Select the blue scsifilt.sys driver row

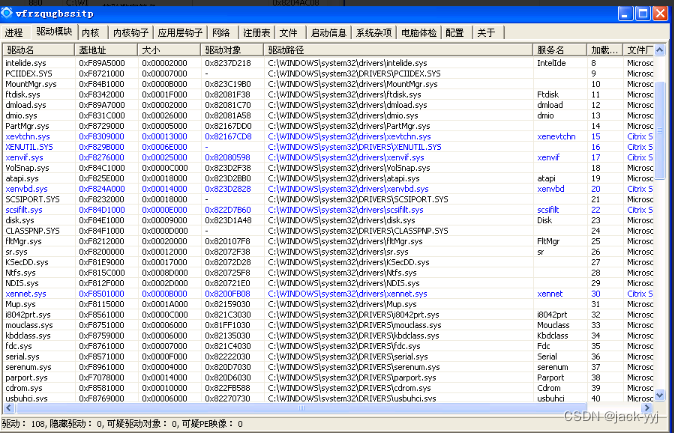click(329, 210)
